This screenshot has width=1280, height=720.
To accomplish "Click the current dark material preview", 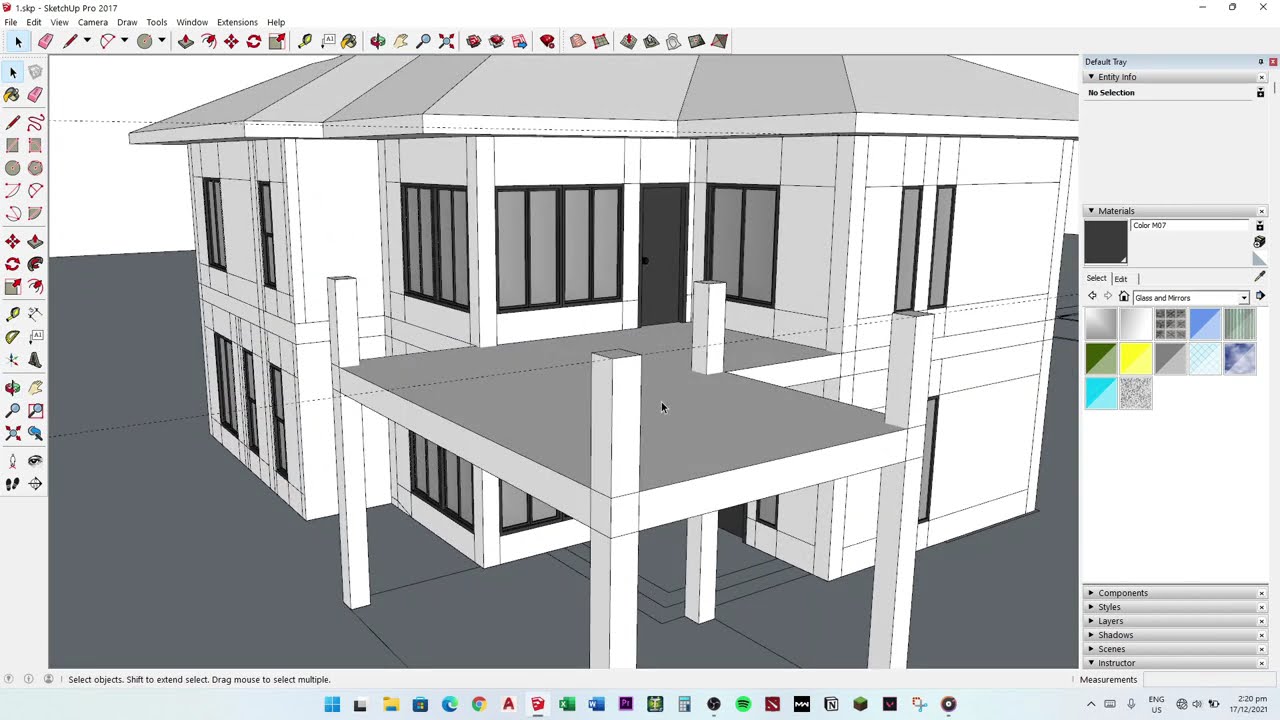I will click(x=1106, y=241).
